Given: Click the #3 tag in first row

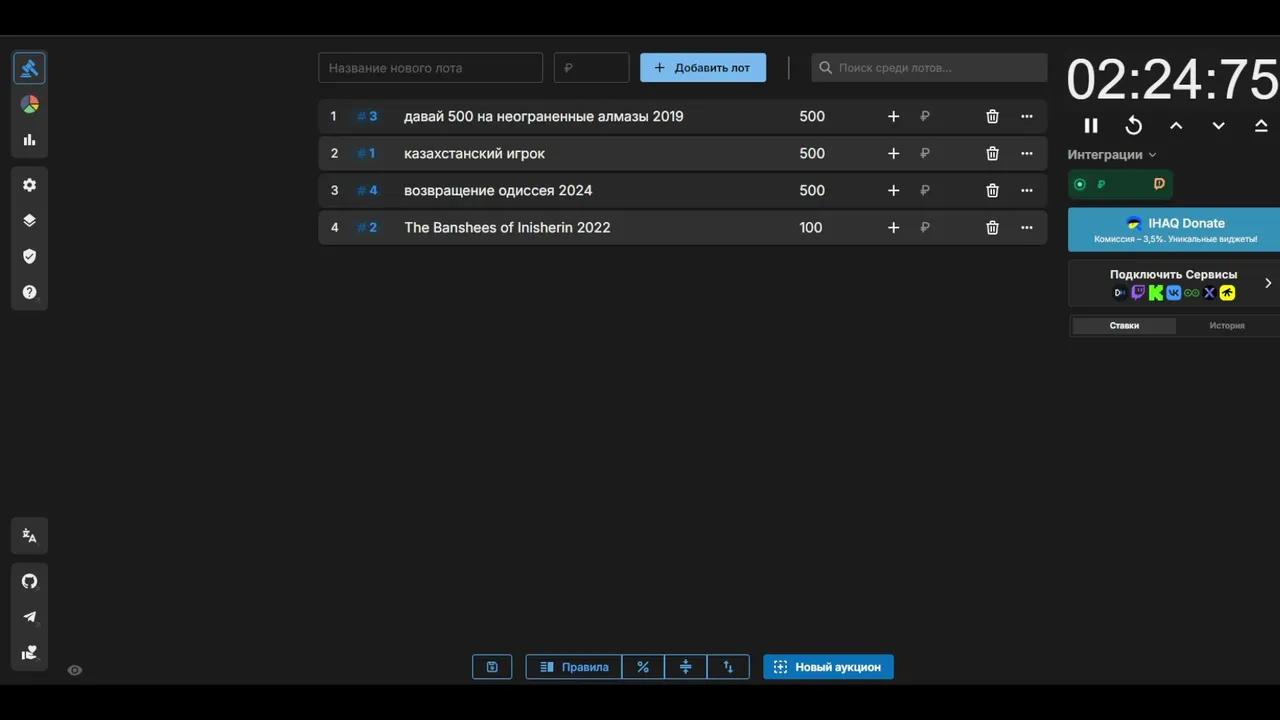Looking at the screenshot, I should 367,116.
